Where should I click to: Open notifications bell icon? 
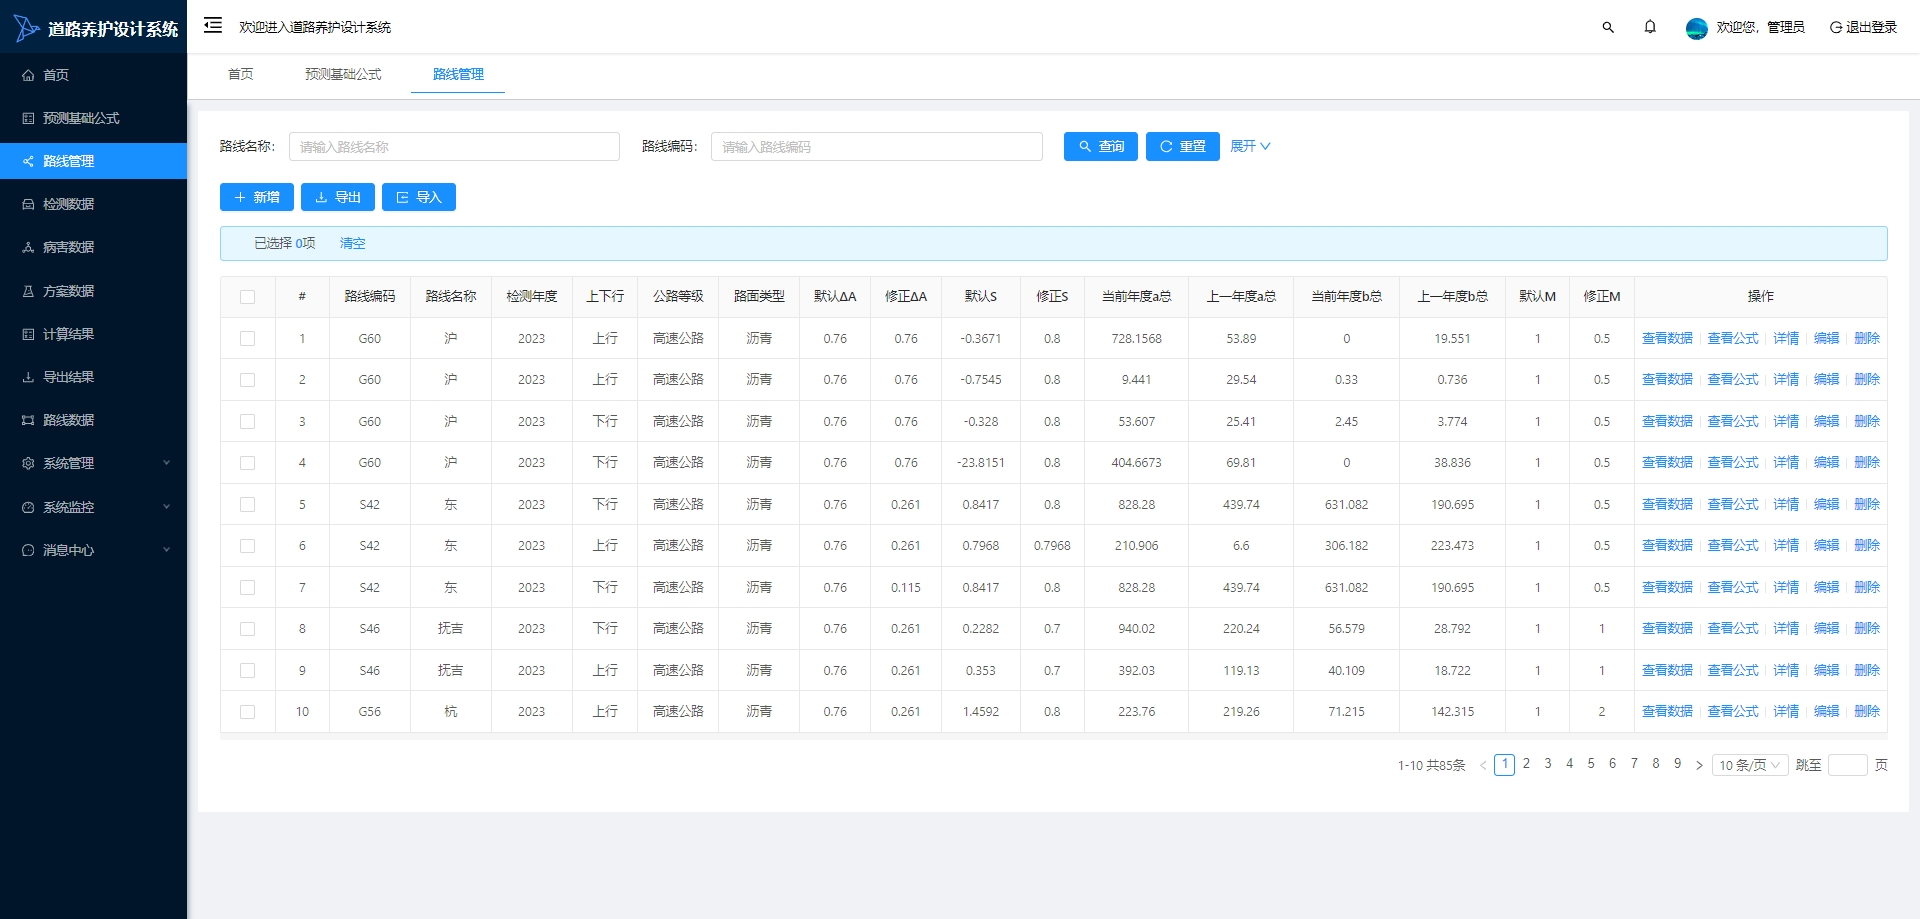(x=1650, y=27)
